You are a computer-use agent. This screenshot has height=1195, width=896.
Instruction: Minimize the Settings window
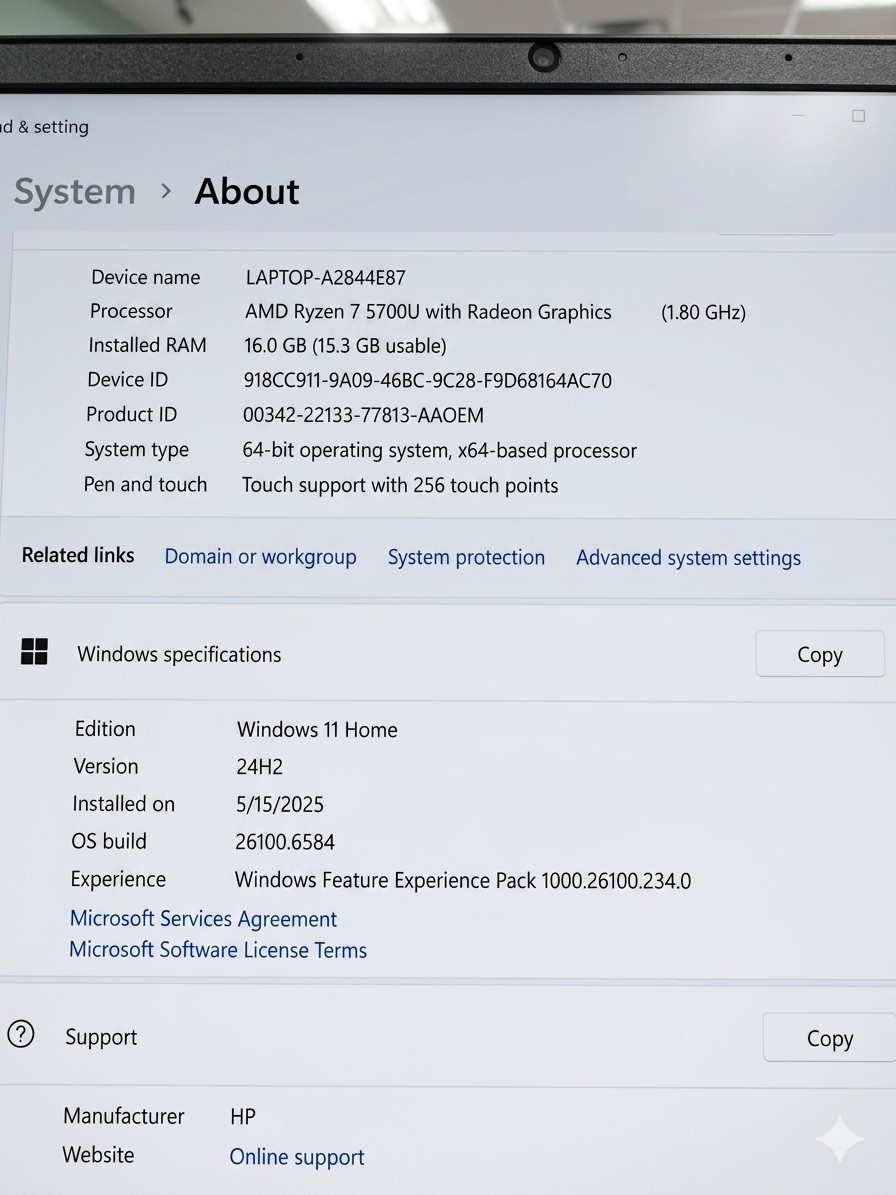pyautogui.click(x=798, y=115)
